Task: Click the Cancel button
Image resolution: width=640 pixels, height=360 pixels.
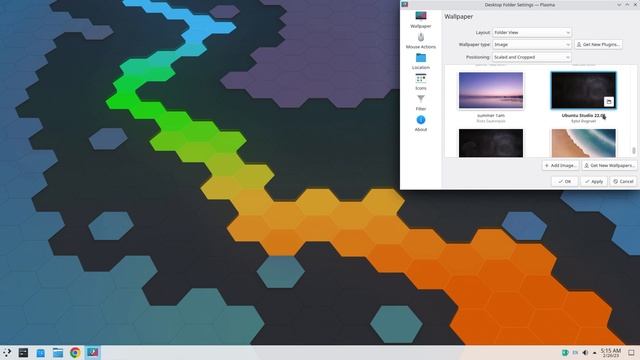Action: click(623, 181)
